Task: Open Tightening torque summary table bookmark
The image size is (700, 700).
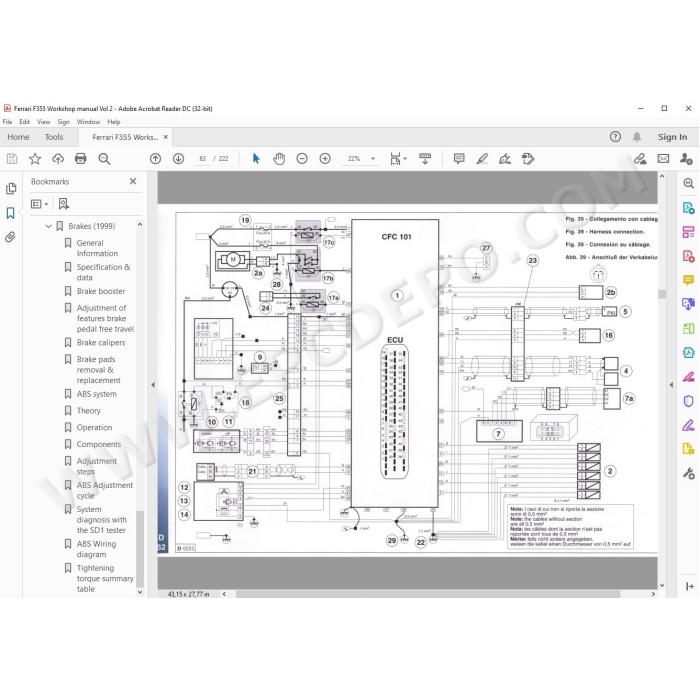Action: pos(105,579)
